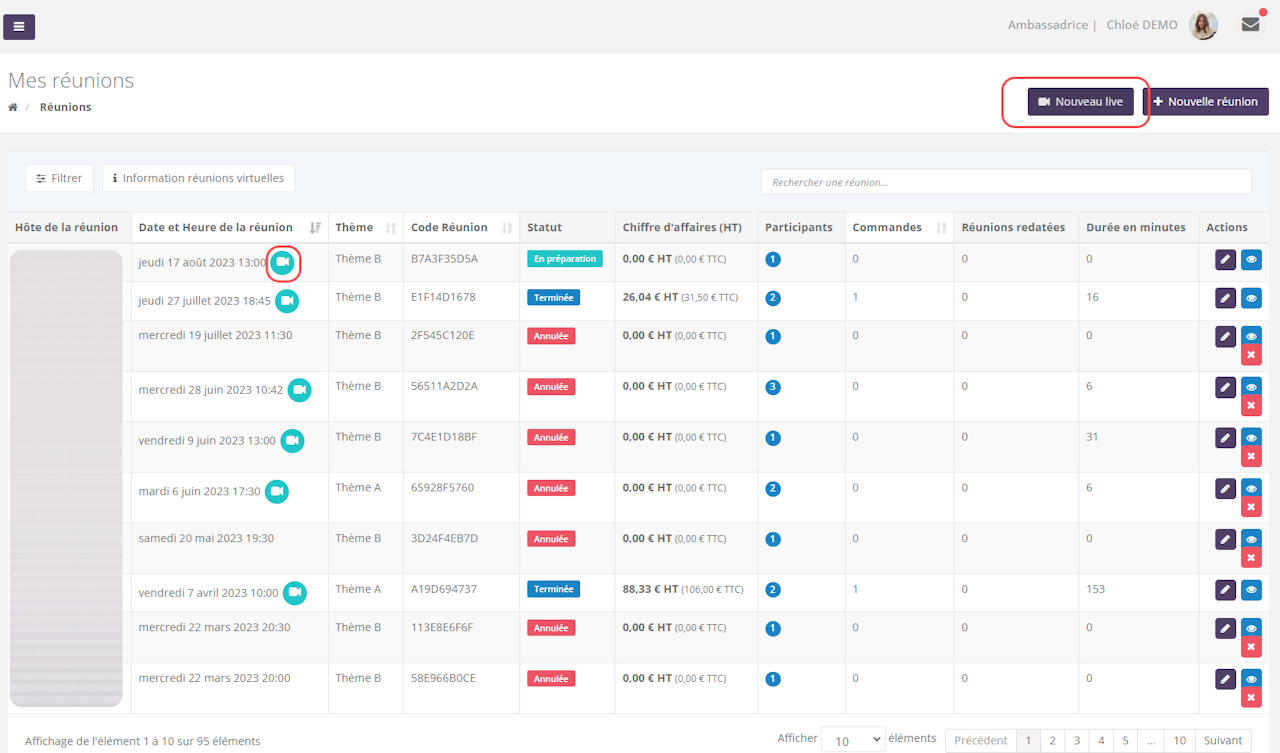
Task: Click video icon for 7 avril meeting
Action: [294, 593]
